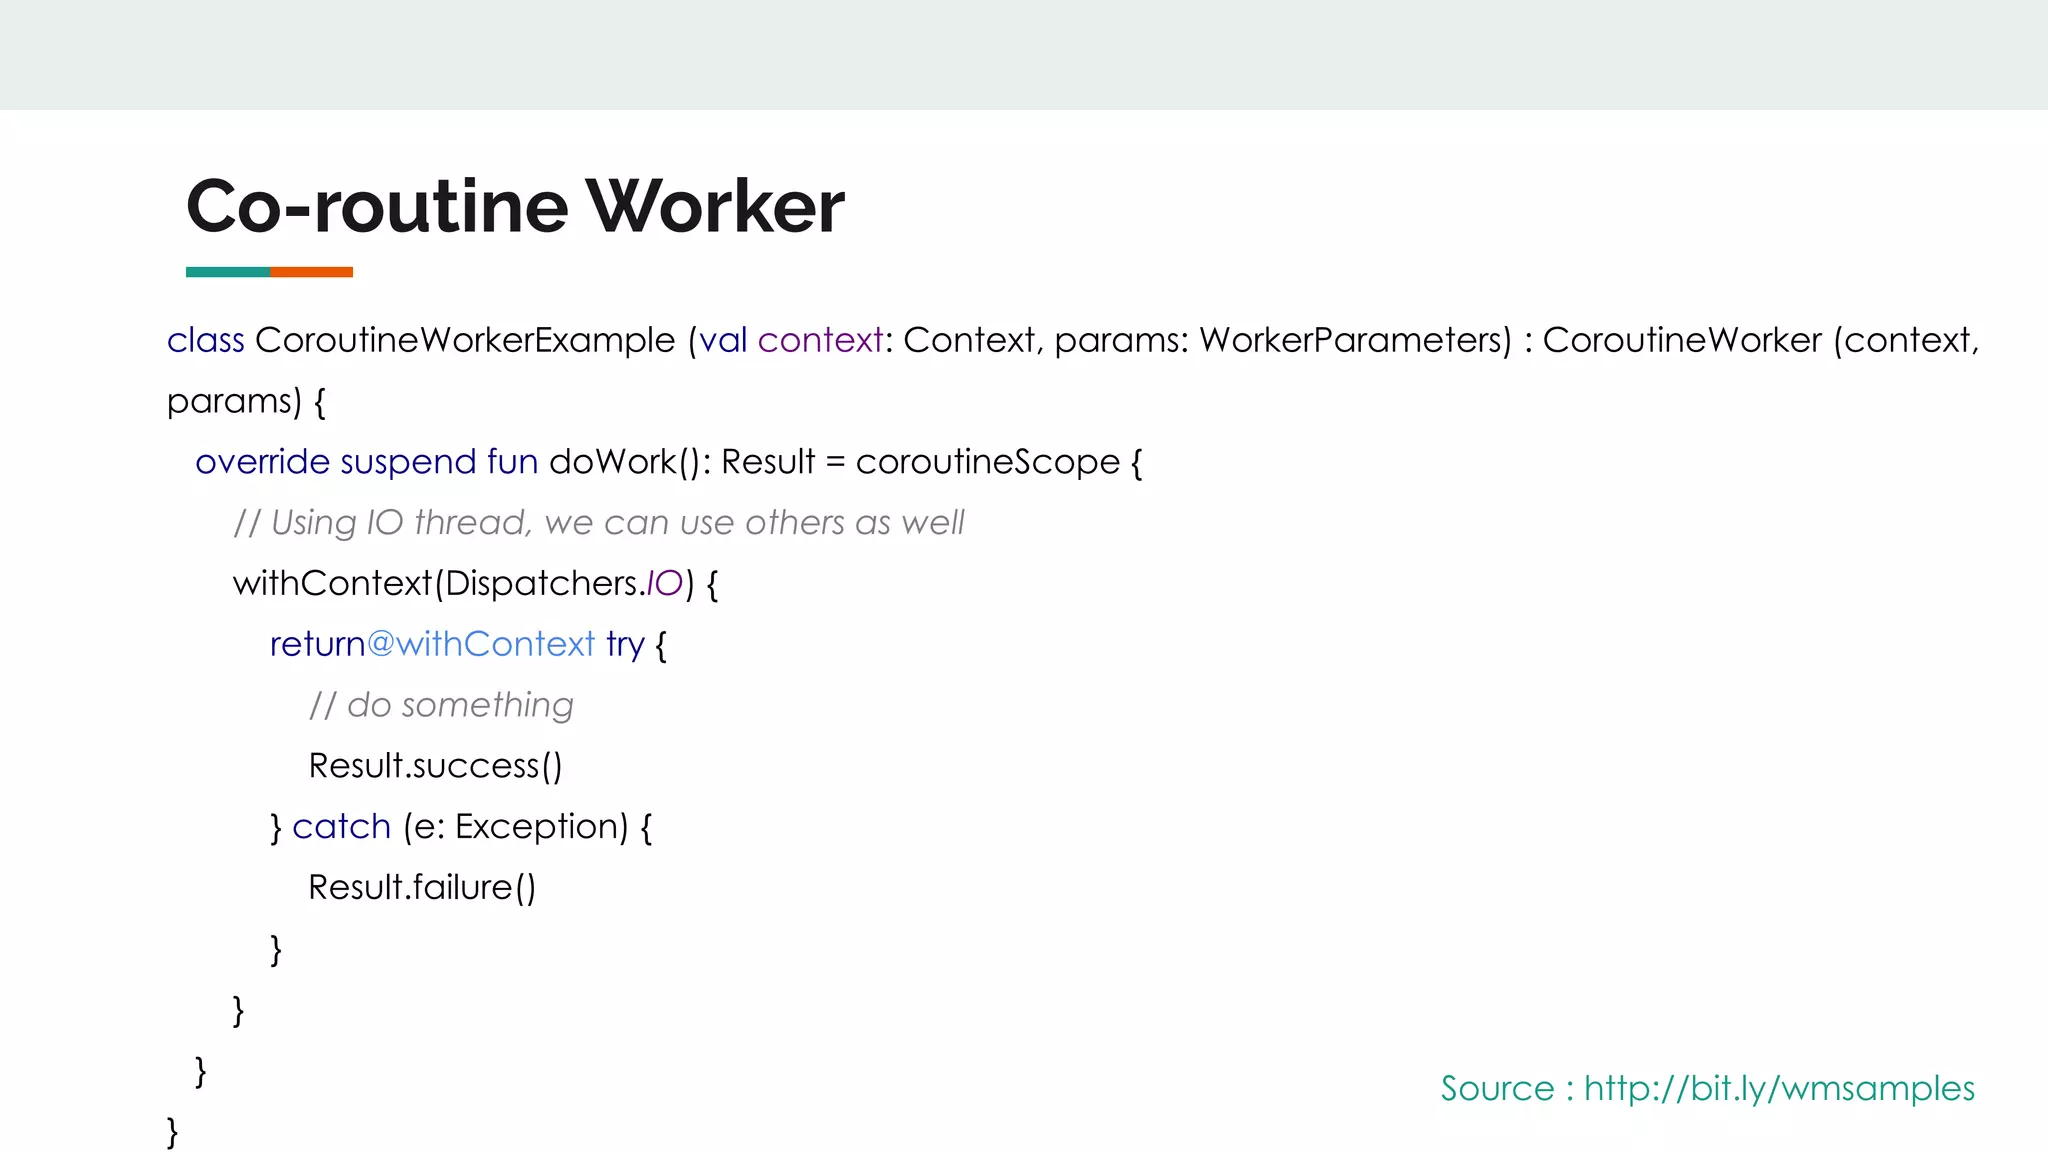Click the 'Result.failure()' line
This screenshot has height=1152, width=2048.
click(x=422, y=888)
